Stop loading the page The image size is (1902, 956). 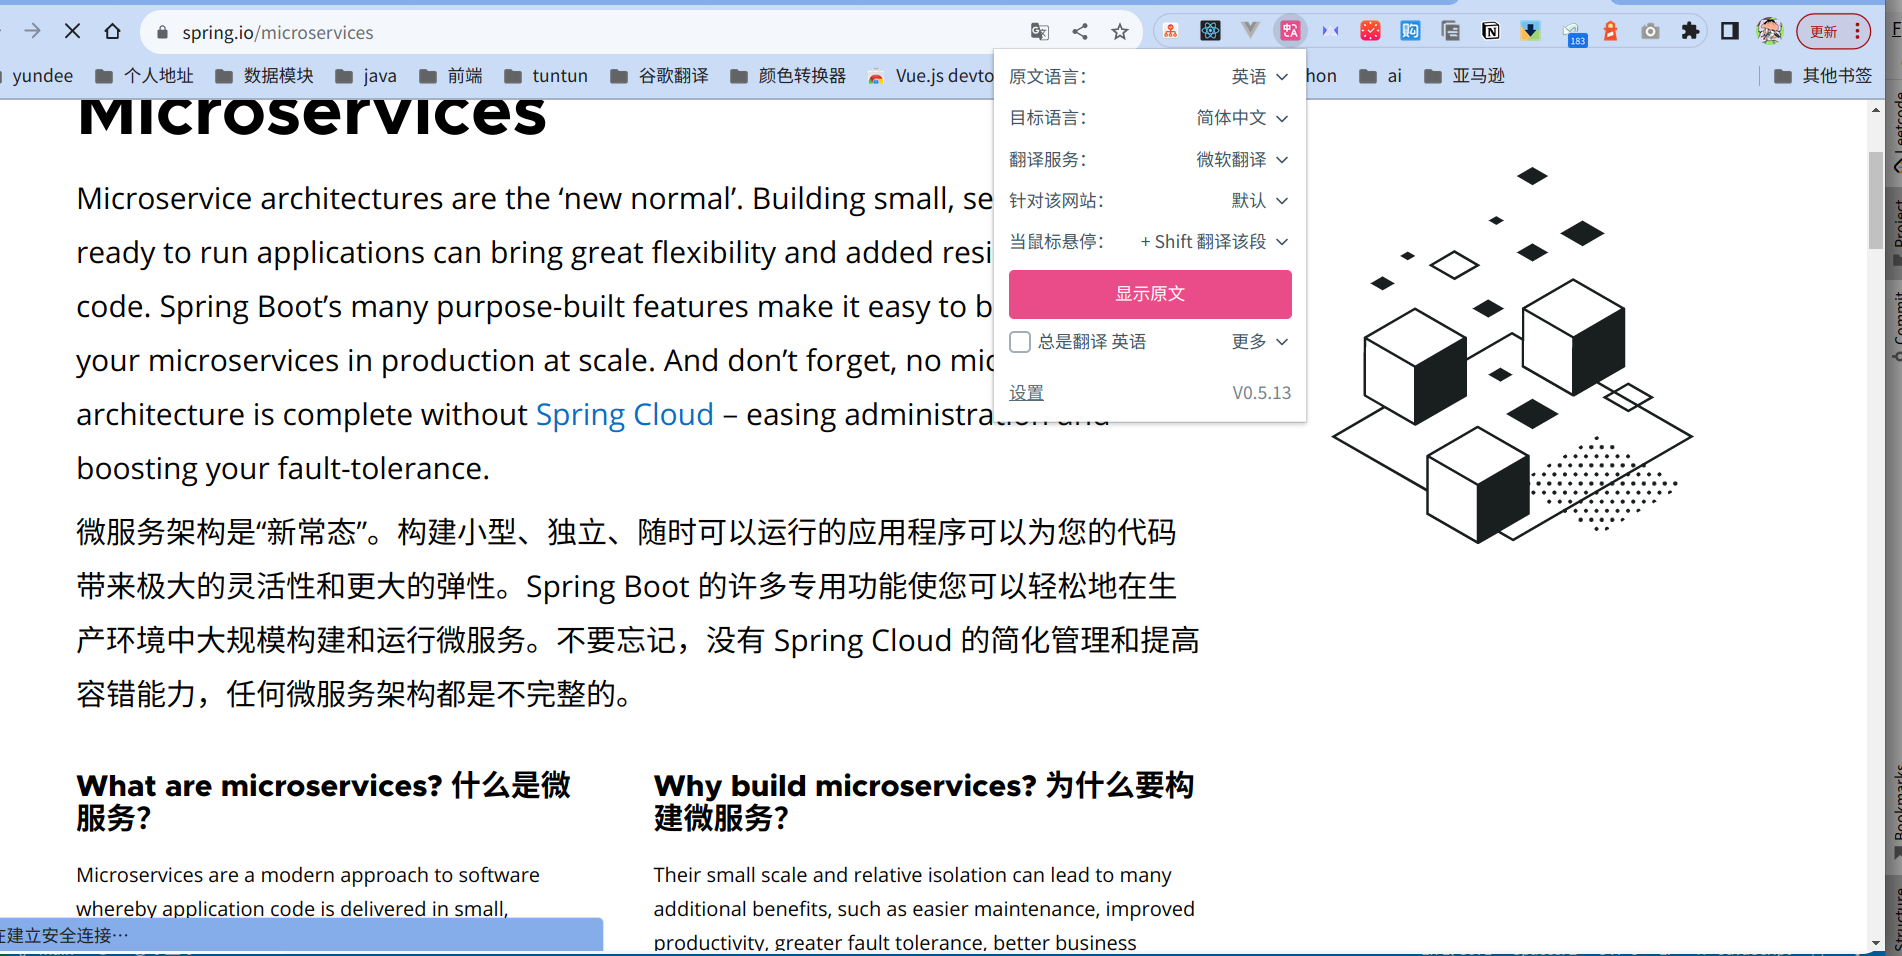[x=72, y=32]
